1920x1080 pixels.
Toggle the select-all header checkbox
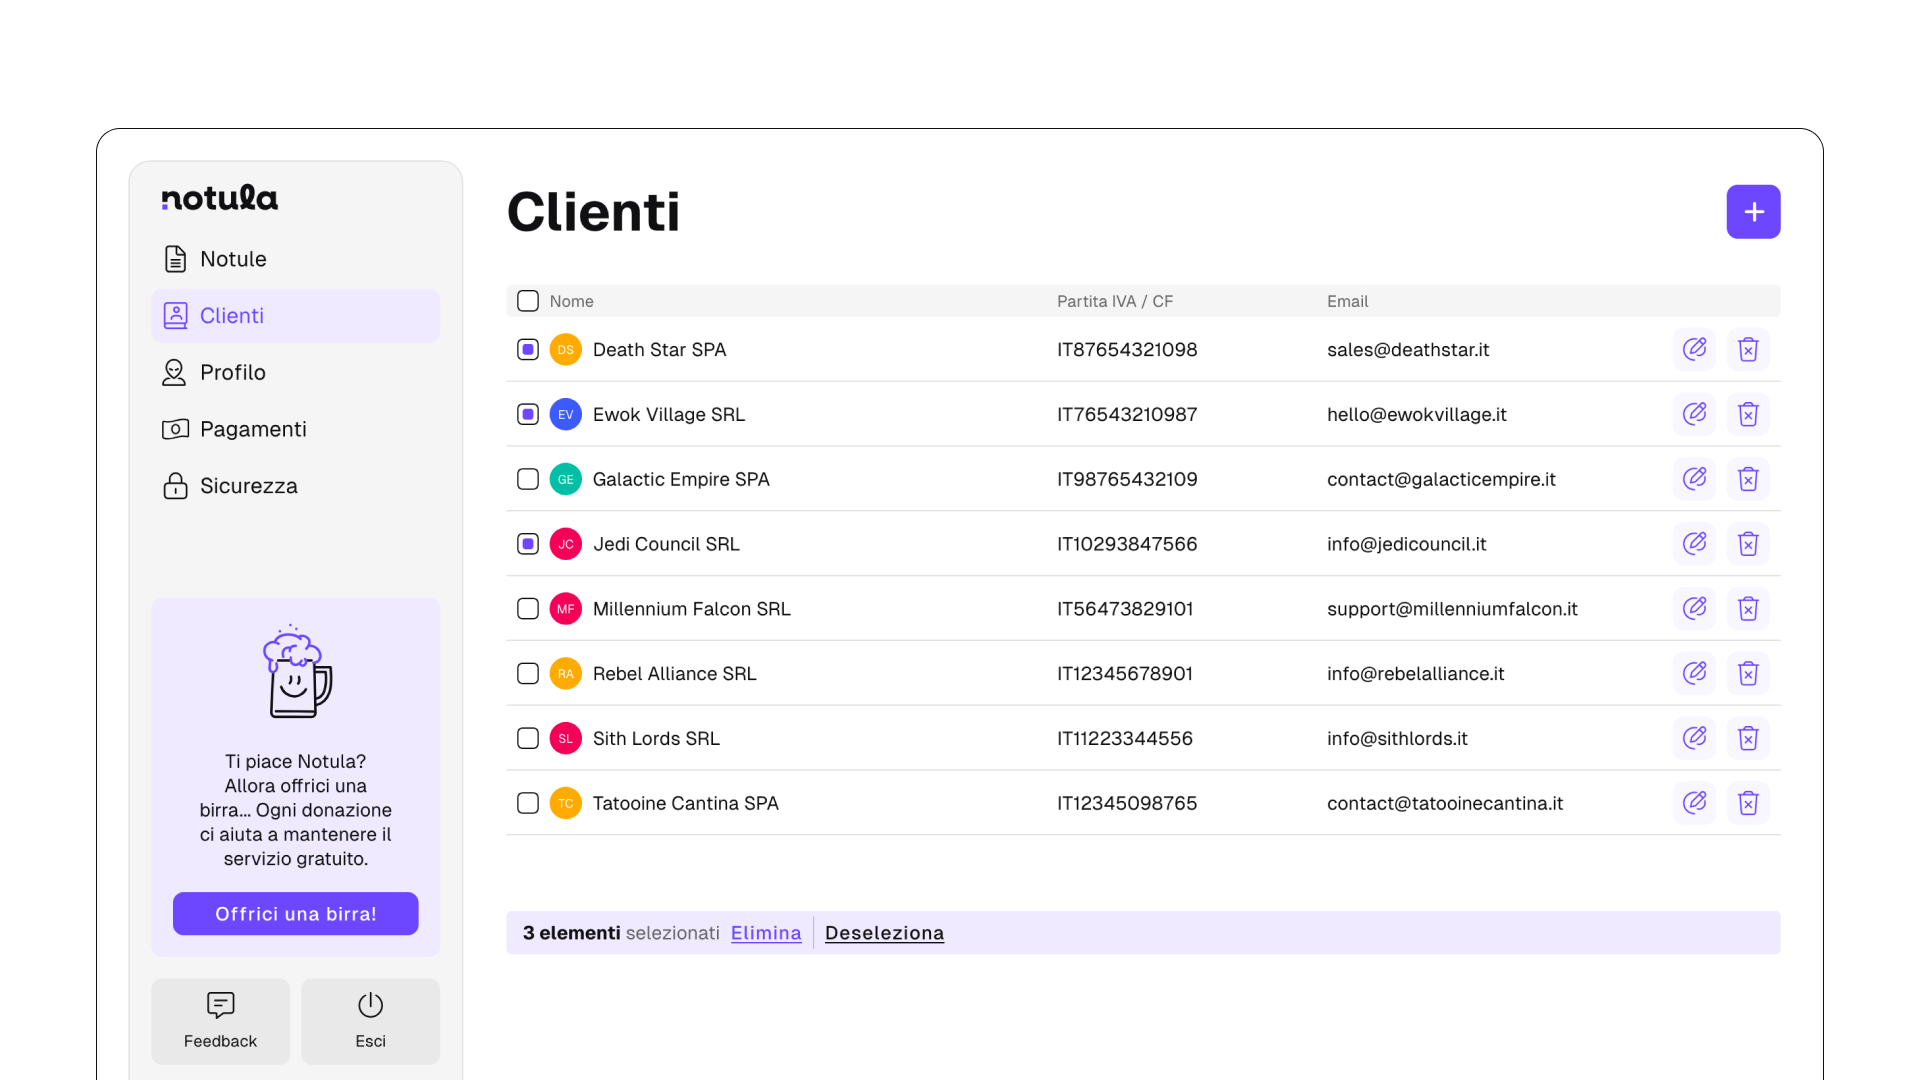click(x=528, y=301)
